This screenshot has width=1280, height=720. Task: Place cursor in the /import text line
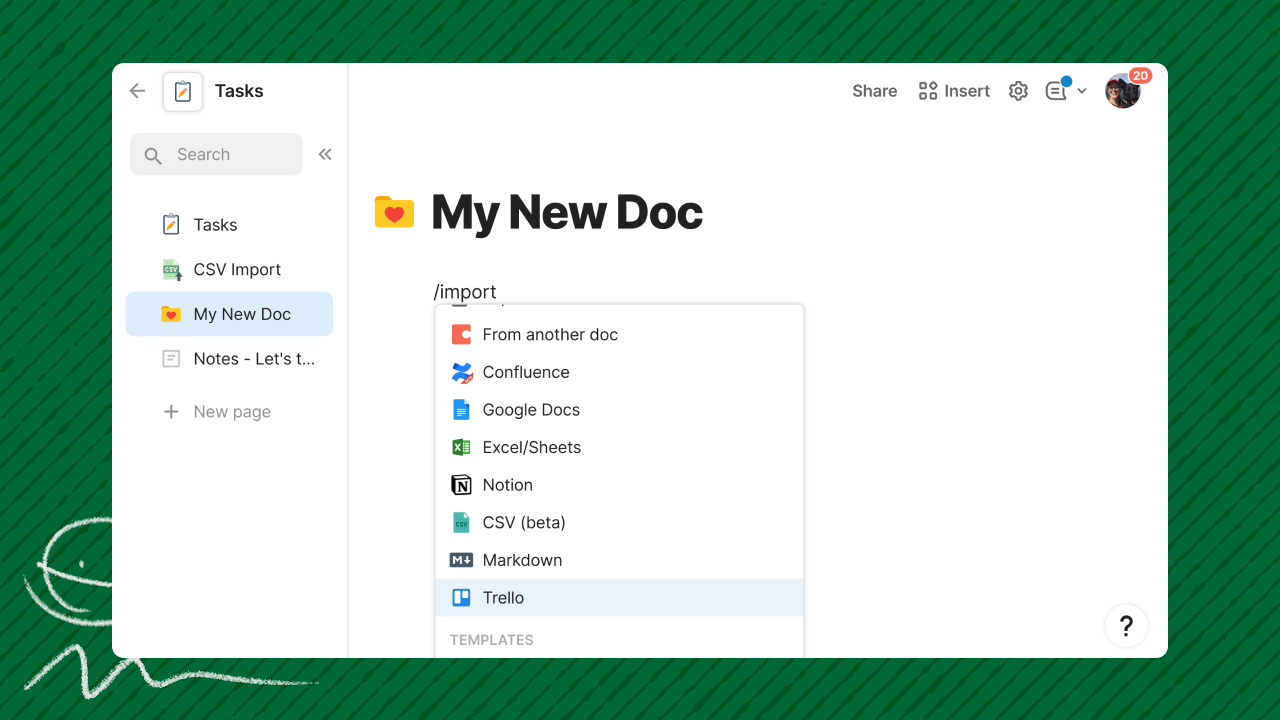(465, 292)
